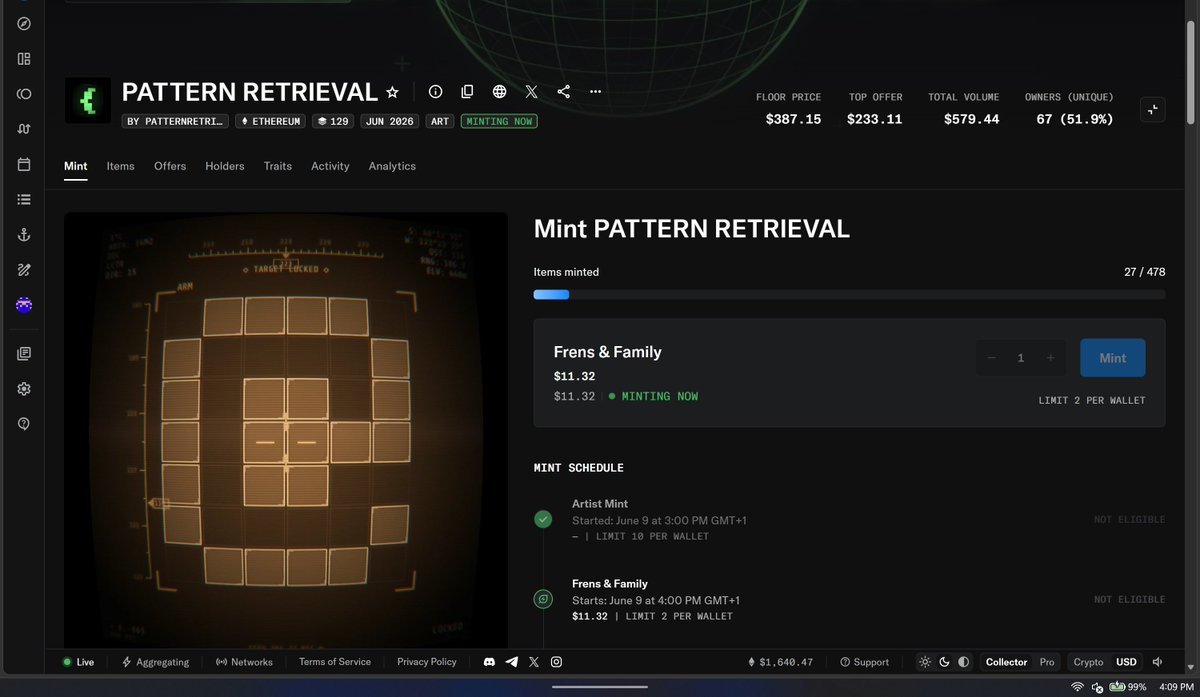Viewport: 1200px width, 697px height.
Task: Open the collection website globe icon
Action: pos(499,92)
